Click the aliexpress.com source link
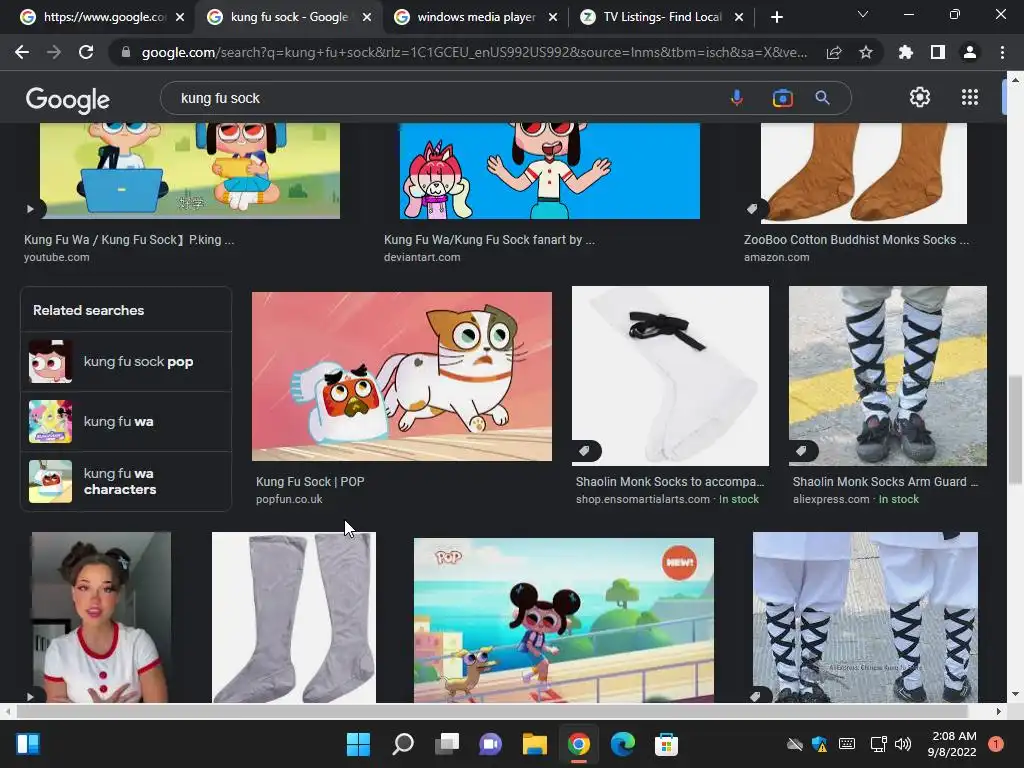Image resolution: width=1024 pixels, height=768 pixels. pyautogui.click(x=831, y=499)
